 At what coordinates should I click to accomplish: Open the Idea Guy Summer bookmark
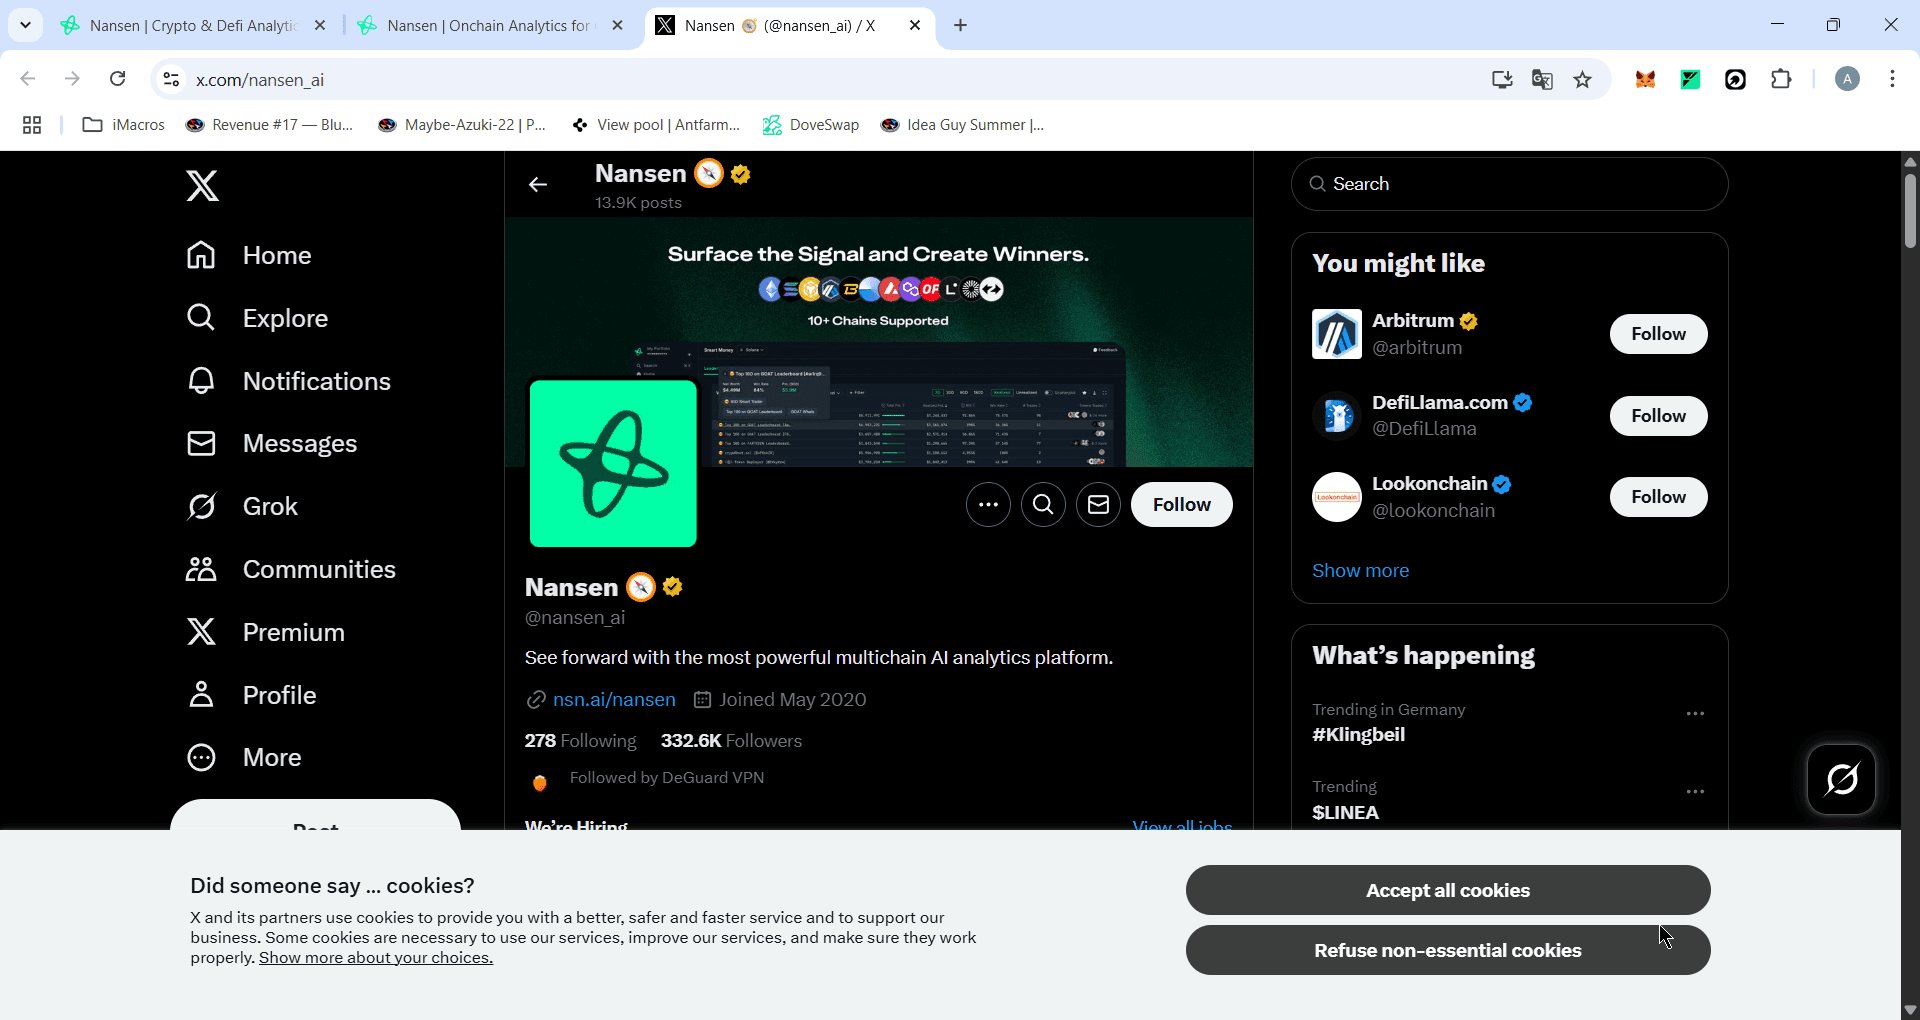point(962,125)
